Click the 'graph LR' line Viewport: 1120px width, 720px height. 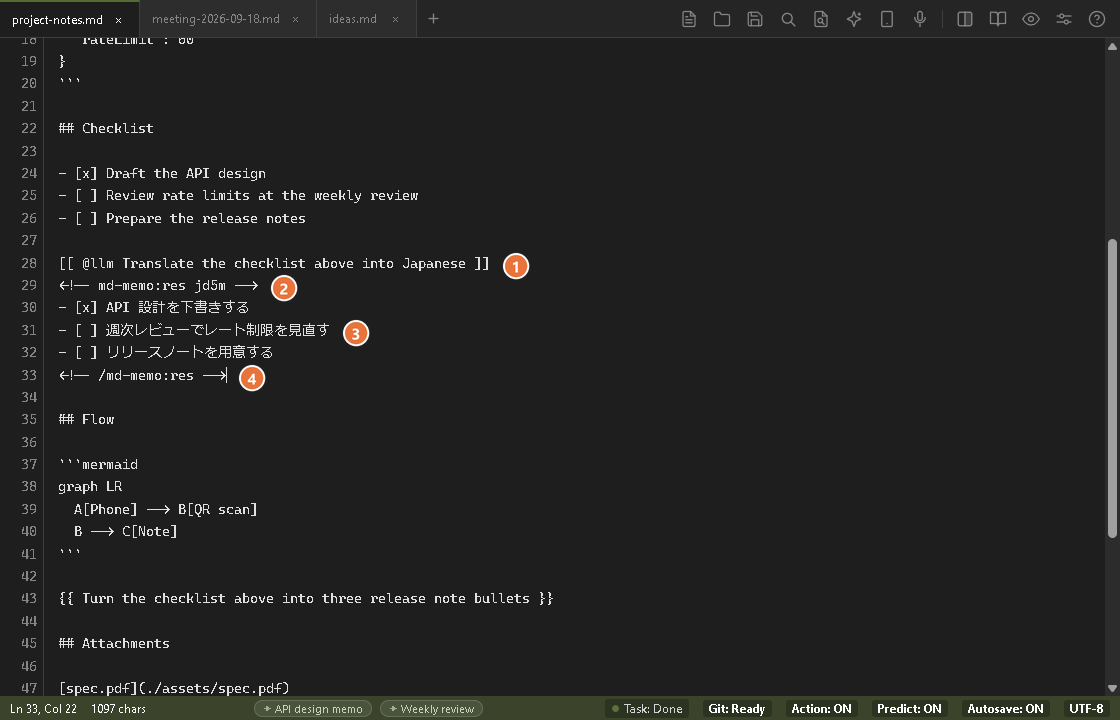click(x=91, y=486)
